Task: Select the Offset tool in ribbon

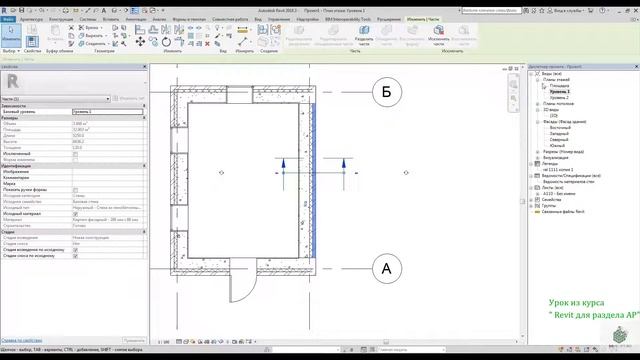Action: 153,29
